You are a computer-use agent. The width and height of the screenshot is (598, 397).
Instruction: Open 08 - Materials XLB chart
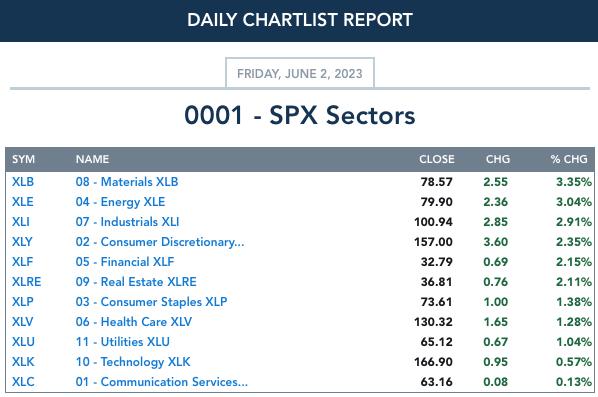point(127,182)
